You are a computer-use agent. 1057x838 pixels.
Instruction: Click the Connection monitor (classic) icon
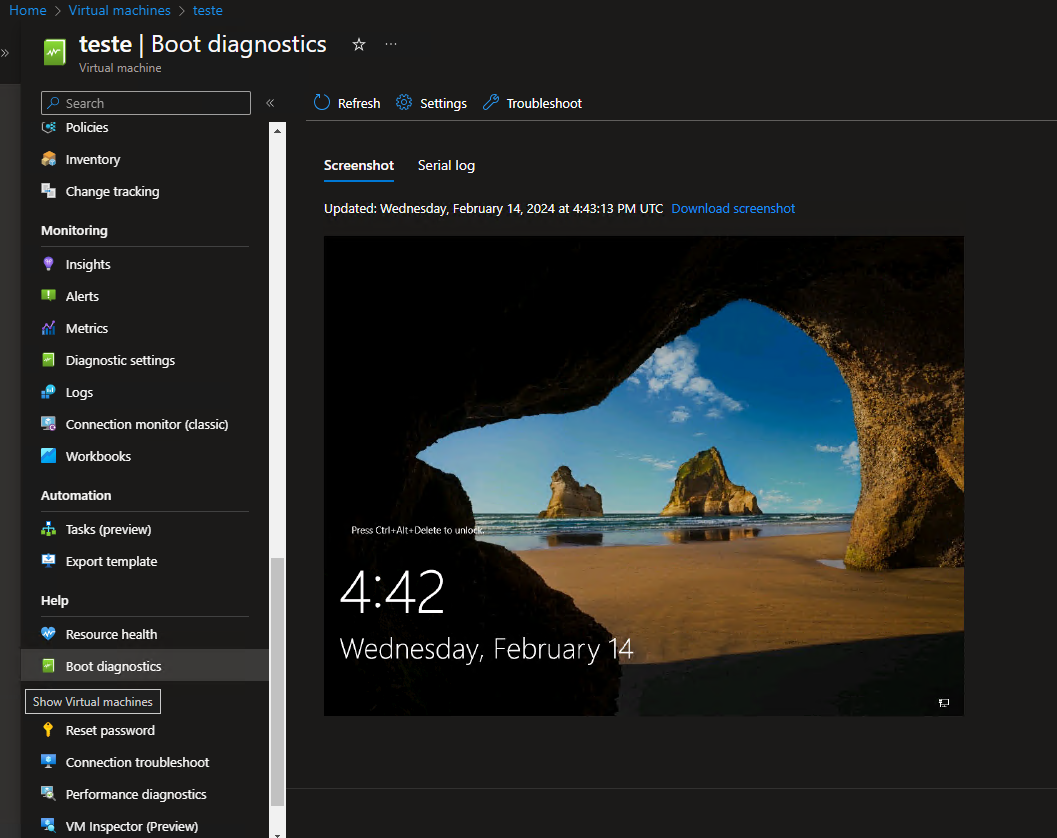49,423
